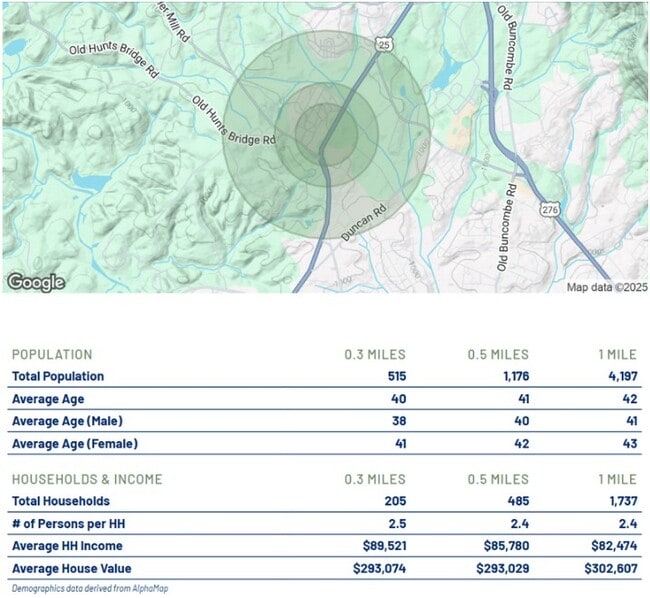Viewport: 650px width, 598px height.
Task: Click 0.5 MILES header in Households section
Action: pos(497,479)
